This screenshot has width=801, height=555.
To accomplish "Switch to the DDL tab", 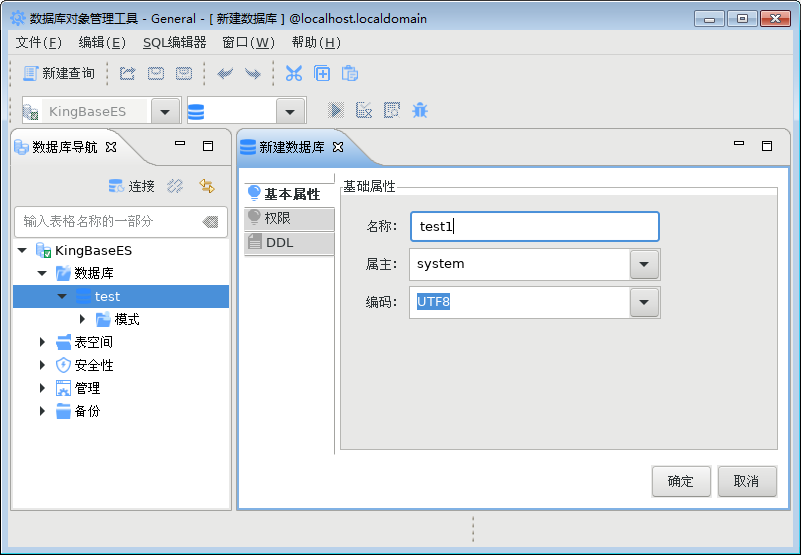I will 289,243.
